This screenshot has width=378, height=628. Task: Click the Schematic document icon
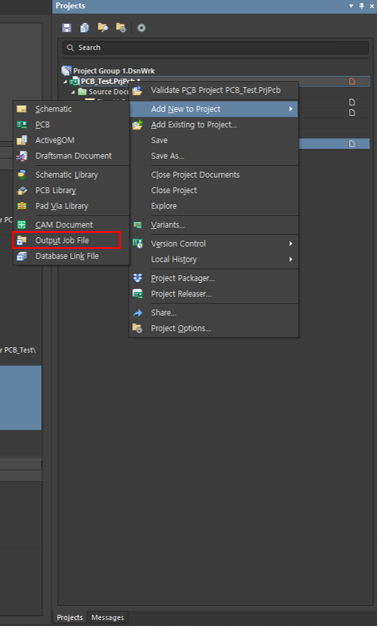click(22, 109)
